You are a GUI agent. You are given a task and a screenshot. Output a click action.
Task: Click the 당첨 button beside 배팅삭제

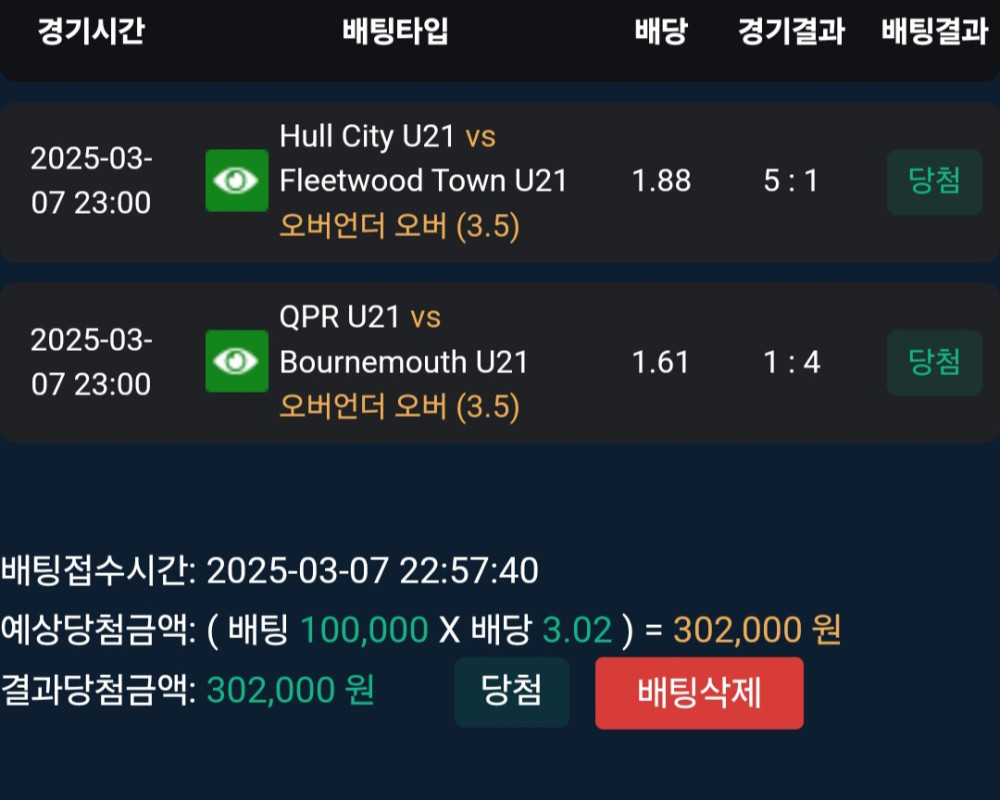[511, 691]
